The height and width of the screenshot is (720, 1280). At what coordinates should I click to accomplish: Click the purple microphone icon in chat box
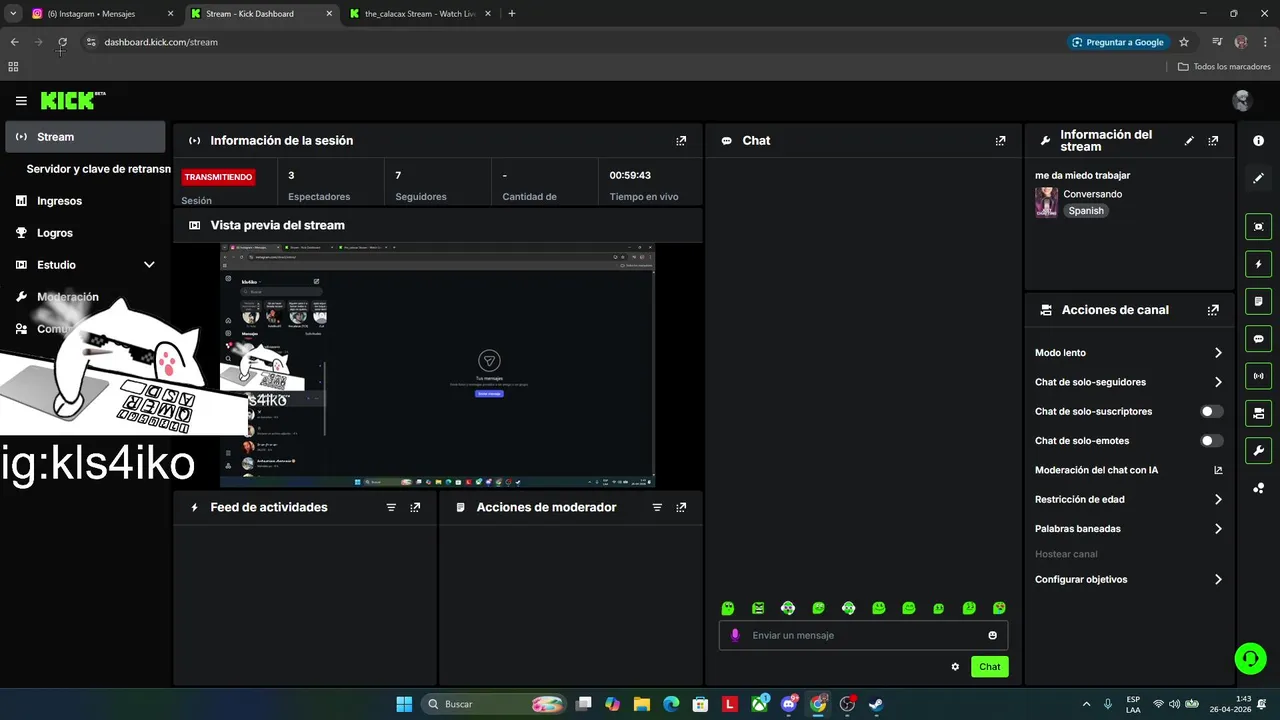point(735,635)
